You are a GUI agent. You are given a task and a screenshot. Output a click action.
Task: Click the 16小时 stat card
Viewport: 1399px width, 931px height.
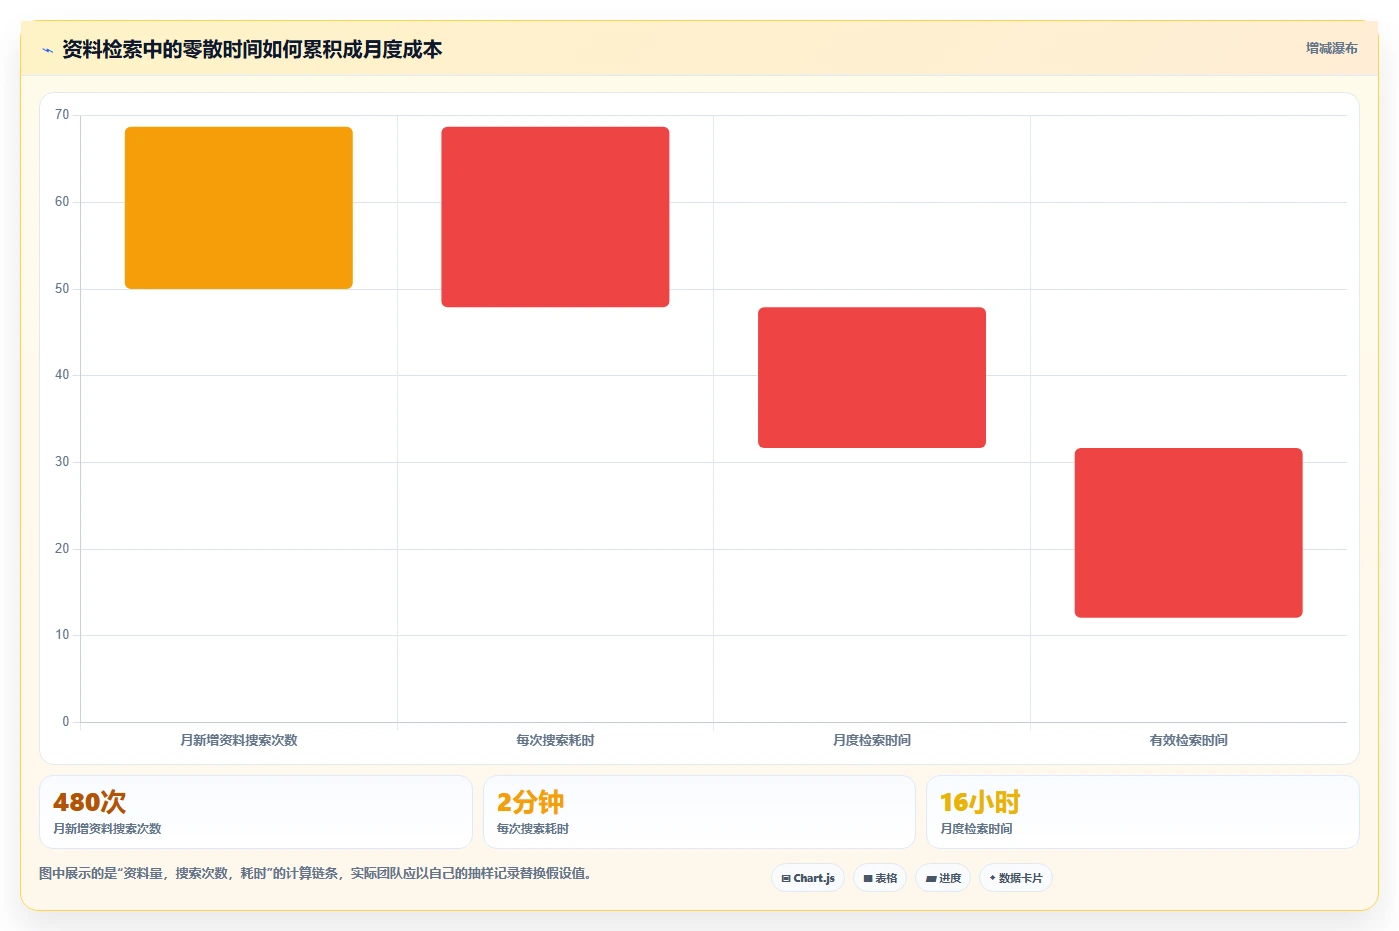point(1142,812)
